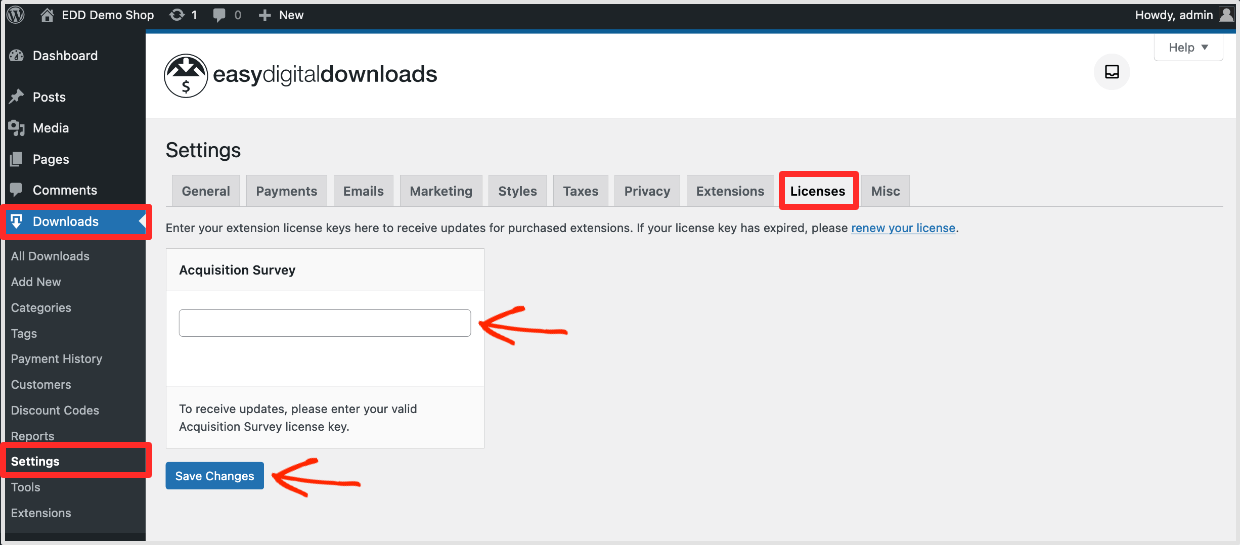Screen dimensions: 1240x545
Task: Switch to the Marketing tab
Action: click(441, 191)
